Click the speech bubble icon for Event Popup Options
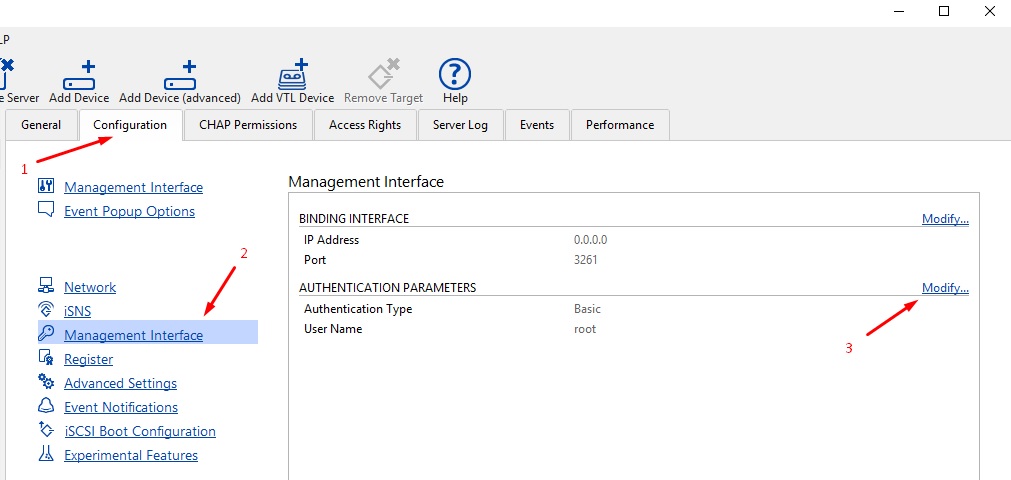This screenshot has height=480, width=1011. coord(46,210)
